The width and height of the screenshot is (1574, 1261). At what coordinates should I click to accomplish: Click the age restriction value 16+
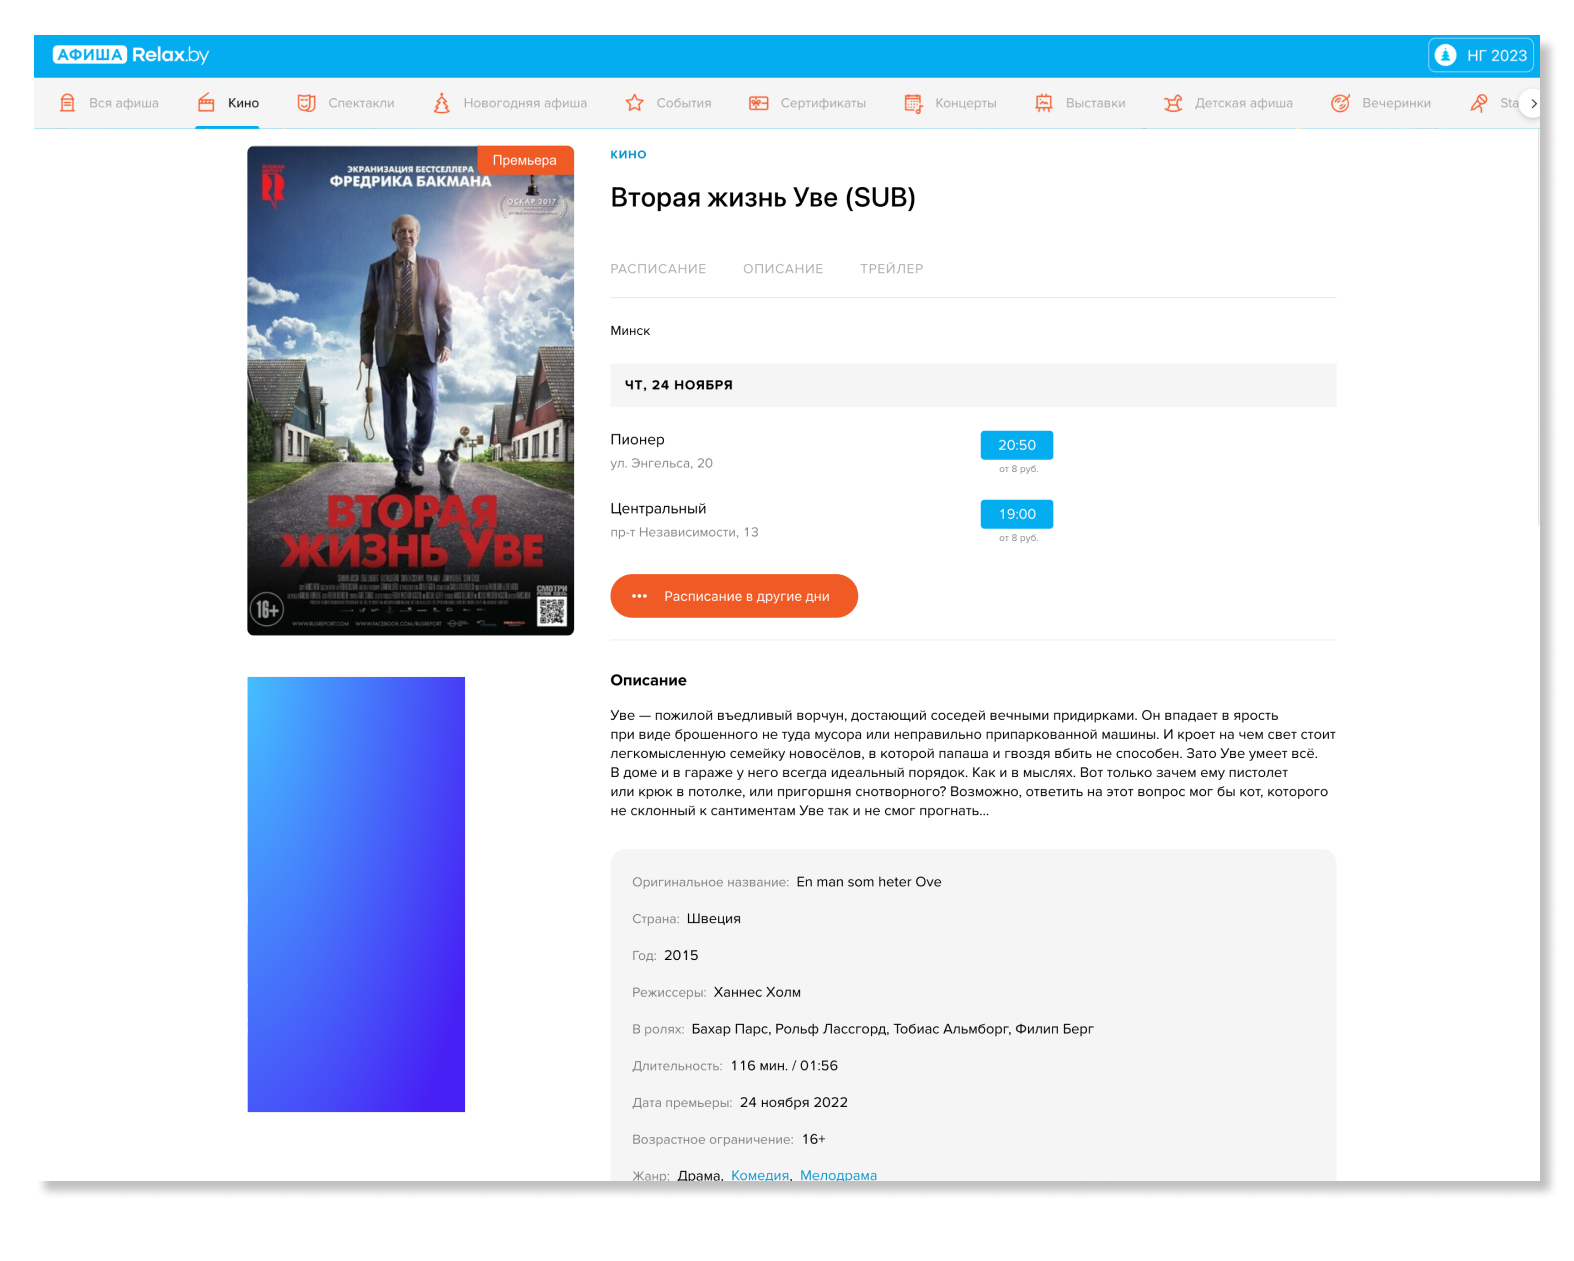coord(814,1139)
